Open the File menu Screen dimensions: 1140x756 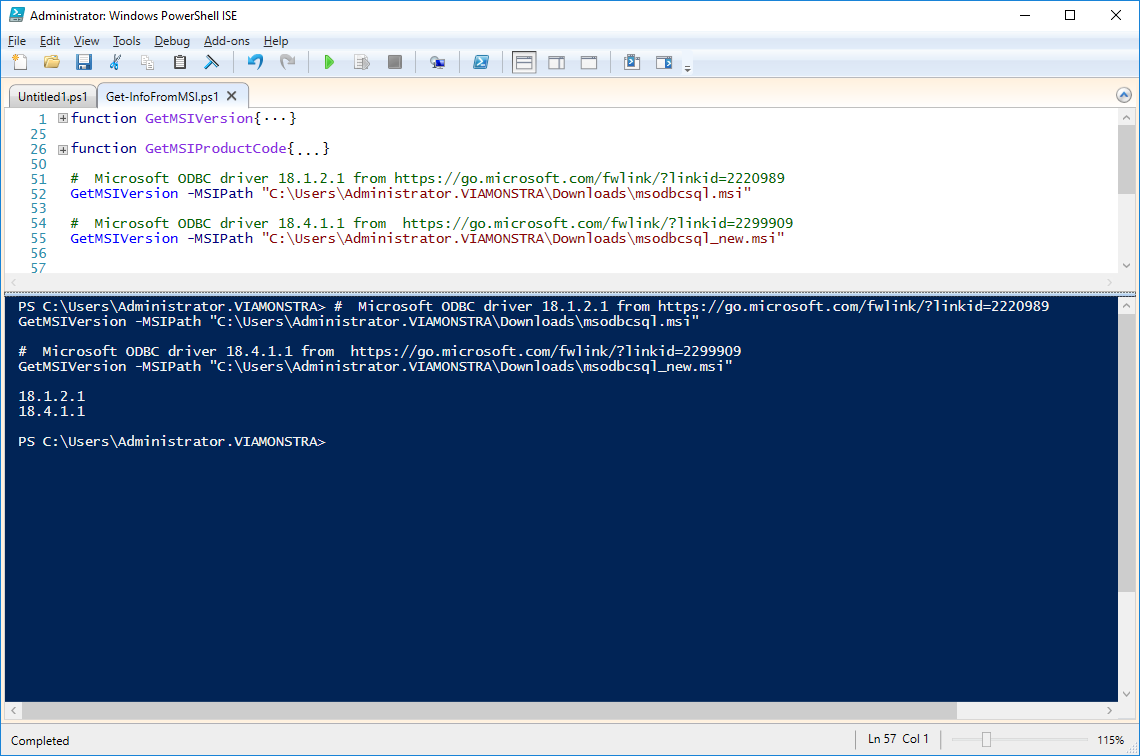[17, 41]
